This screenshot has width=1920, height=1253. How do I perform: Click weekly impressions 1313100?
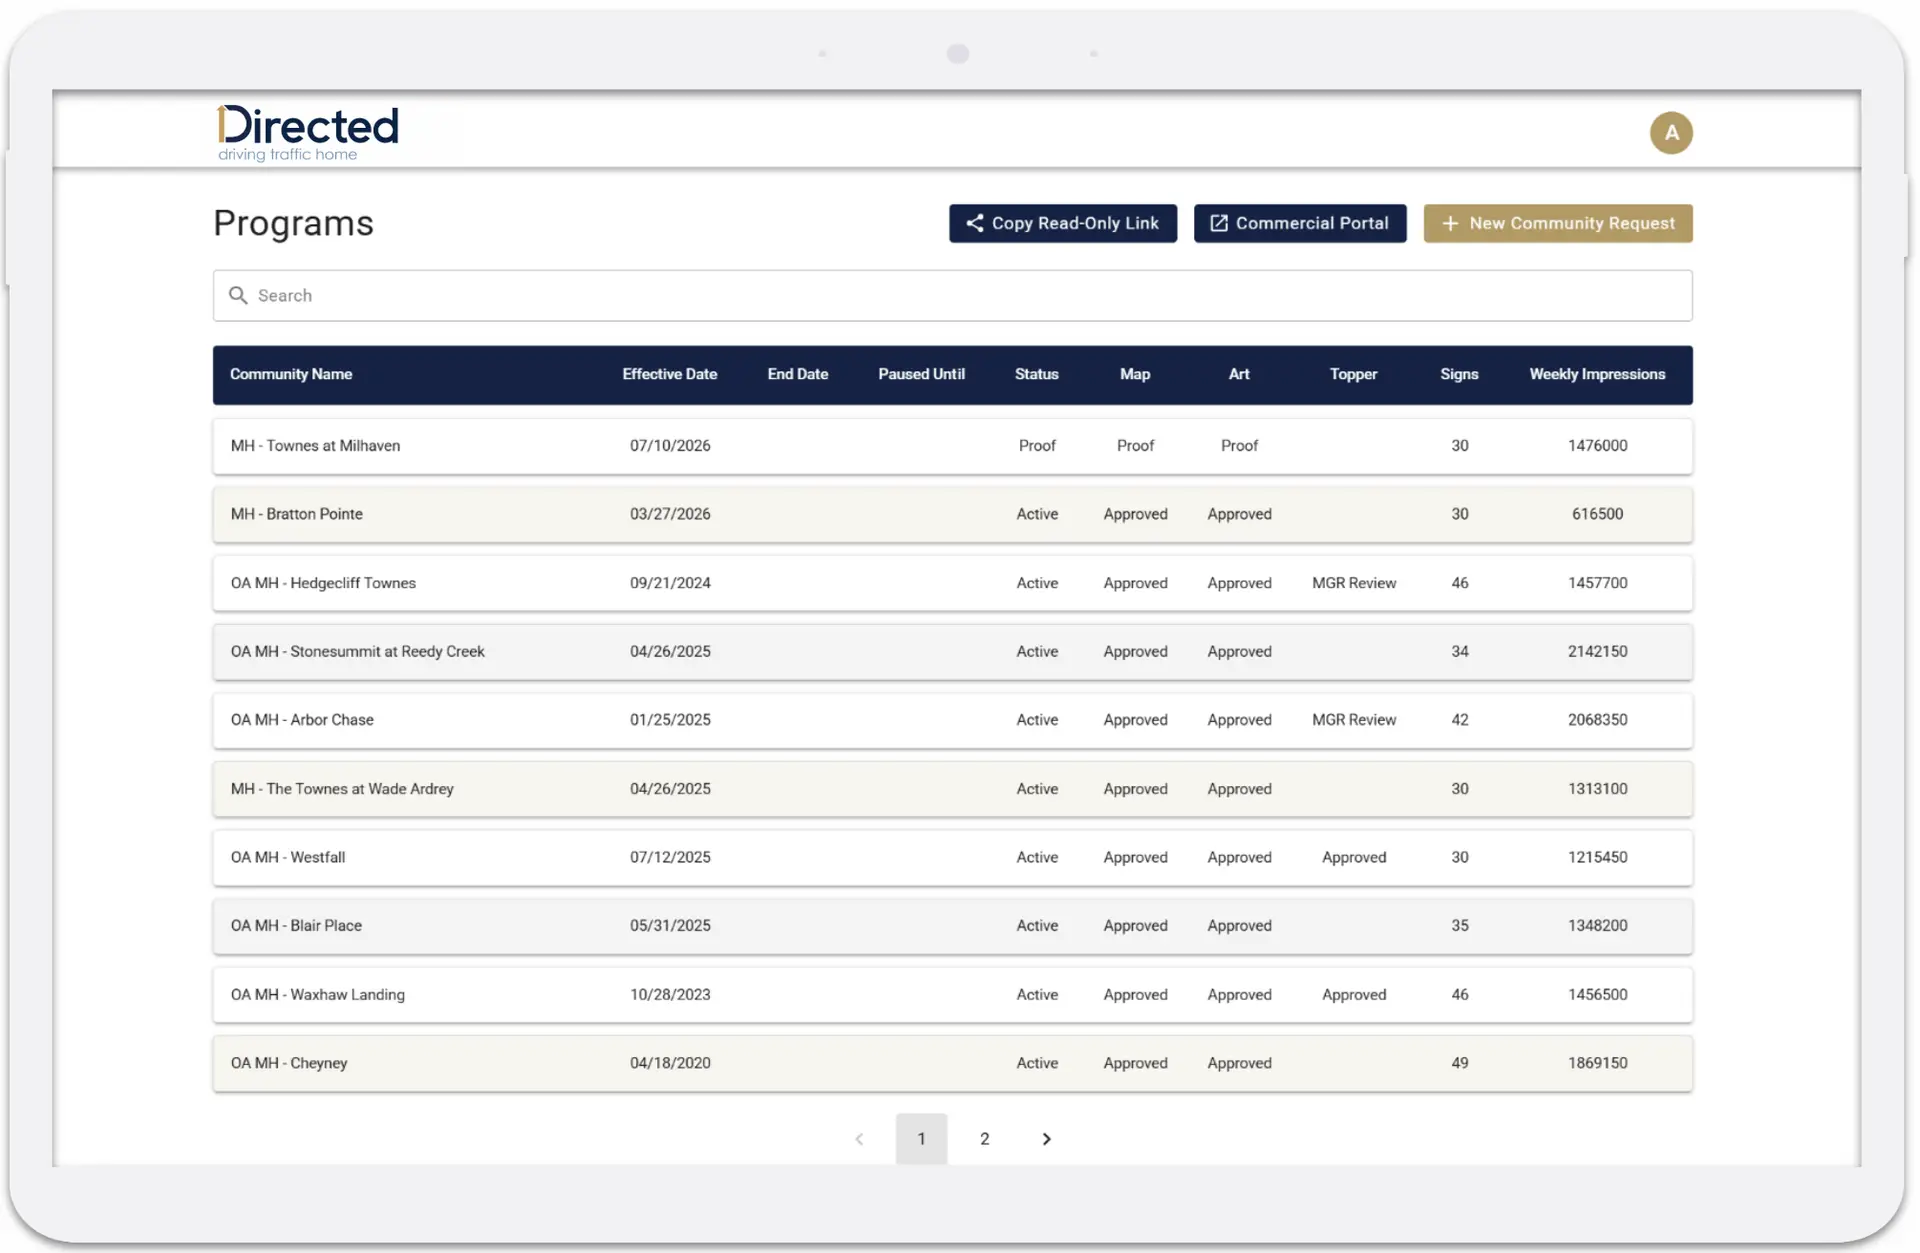point(1597,789)
